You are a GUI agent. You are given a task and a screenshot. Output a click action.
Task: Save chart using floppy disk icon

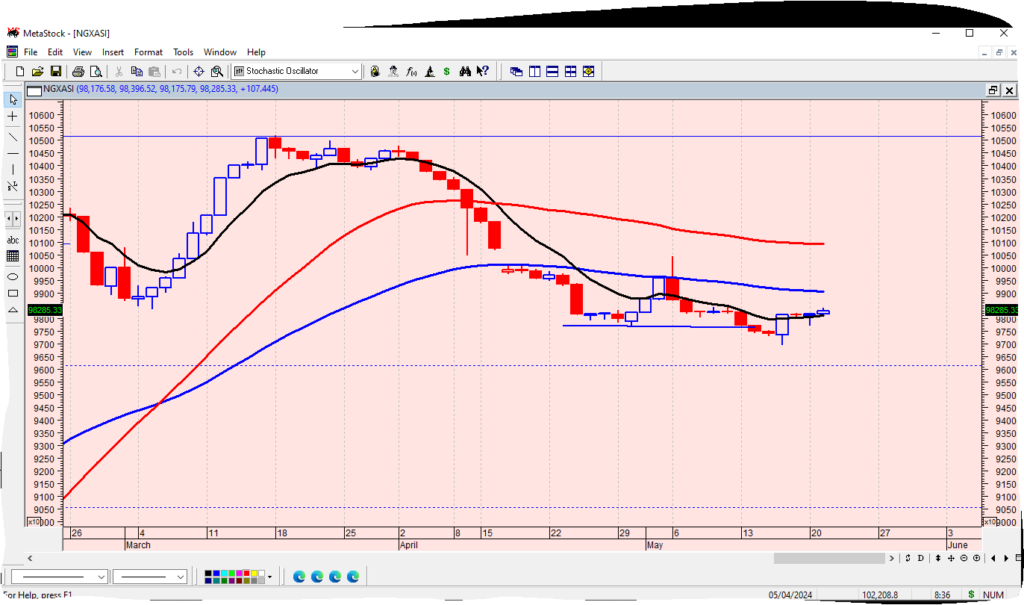click(x=56, y=71)
